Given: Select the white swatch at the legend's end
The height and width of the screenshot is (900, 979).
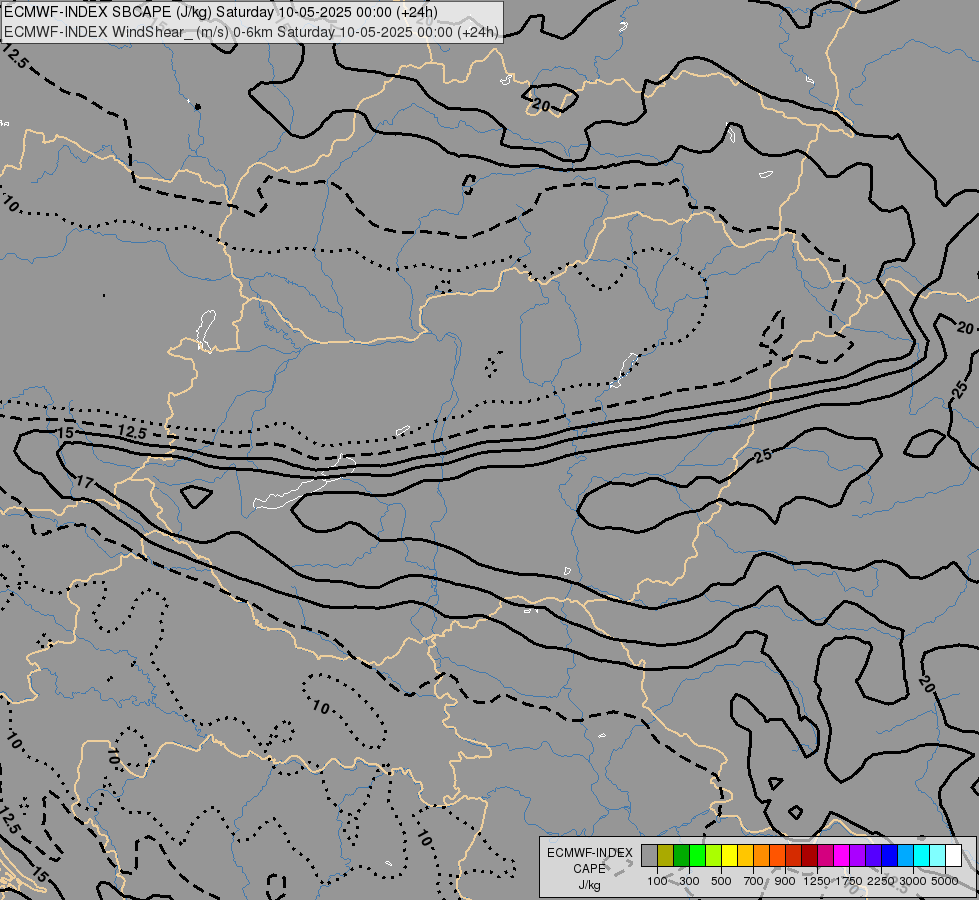Looking at the screenshot, I should 954,855.
